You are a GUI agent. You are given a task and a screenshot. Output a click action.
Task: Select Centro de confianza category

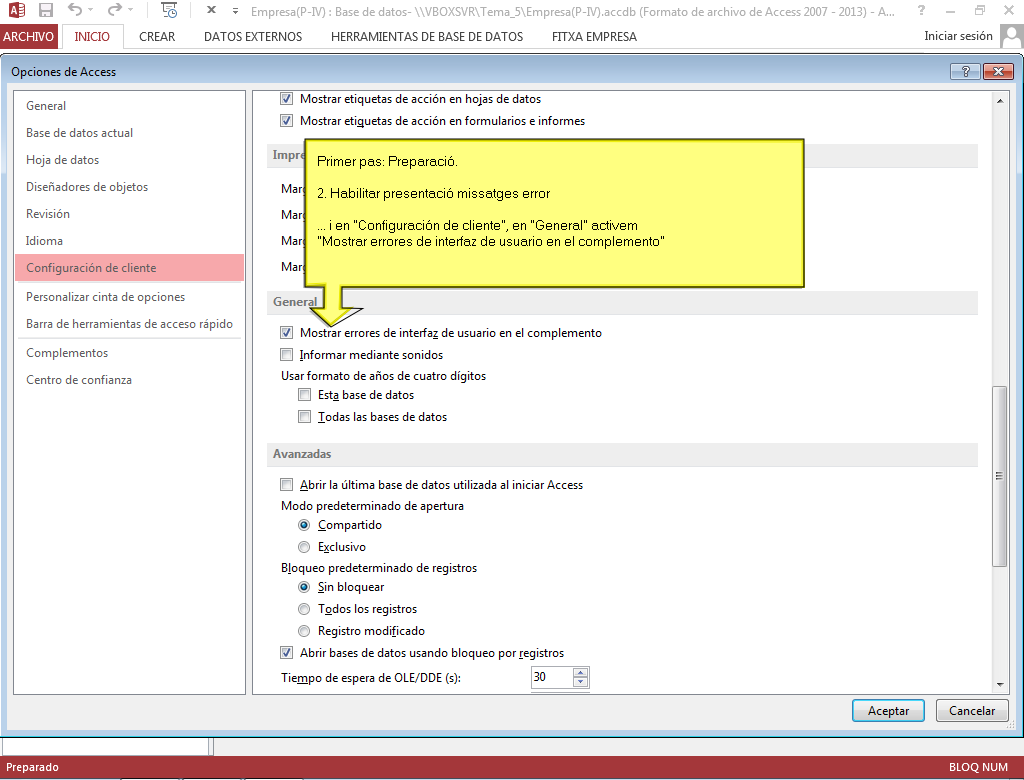point(129,380)
